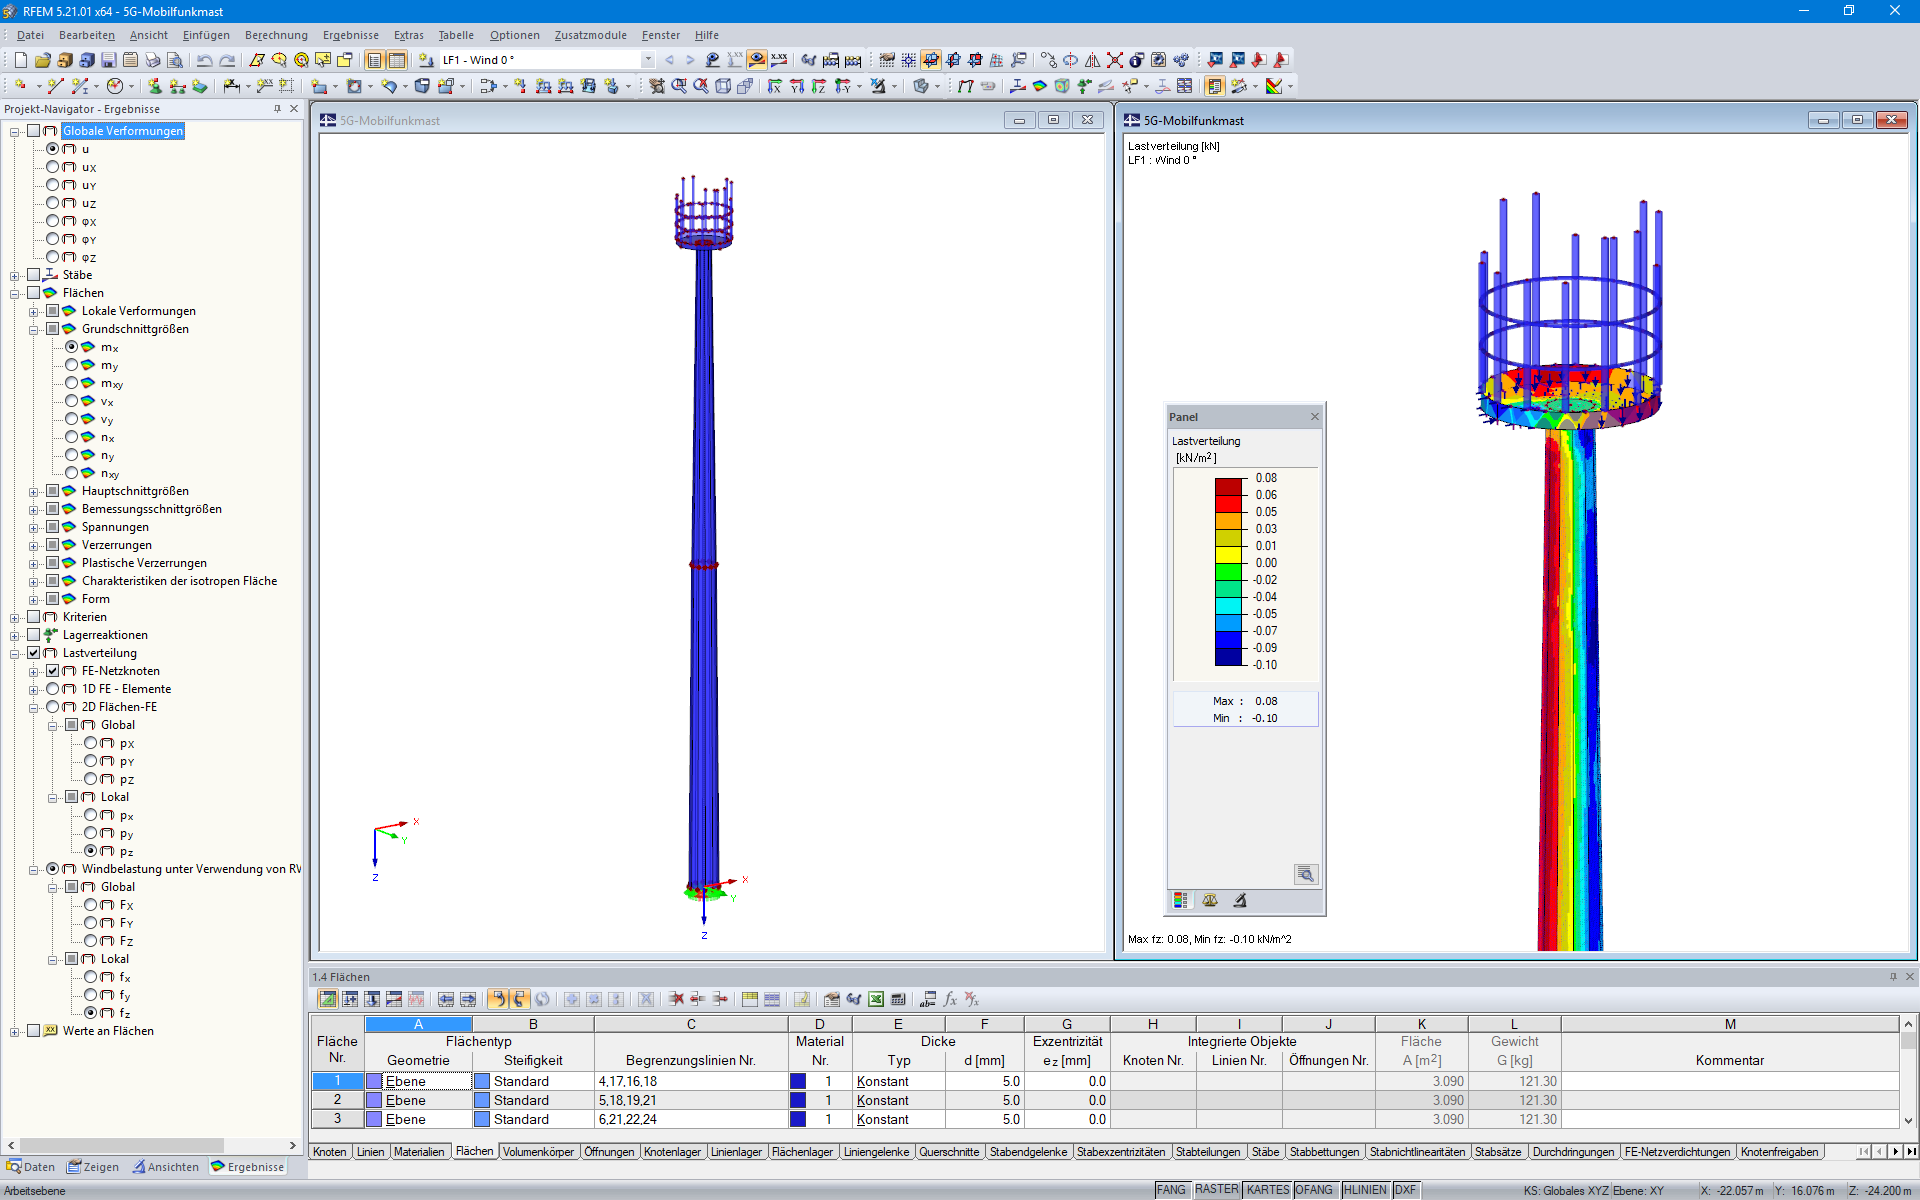Select the uX deformation radio button
Viewport: 1920px width, 1200px height.
pyautogui.click(x=53, y=167)
